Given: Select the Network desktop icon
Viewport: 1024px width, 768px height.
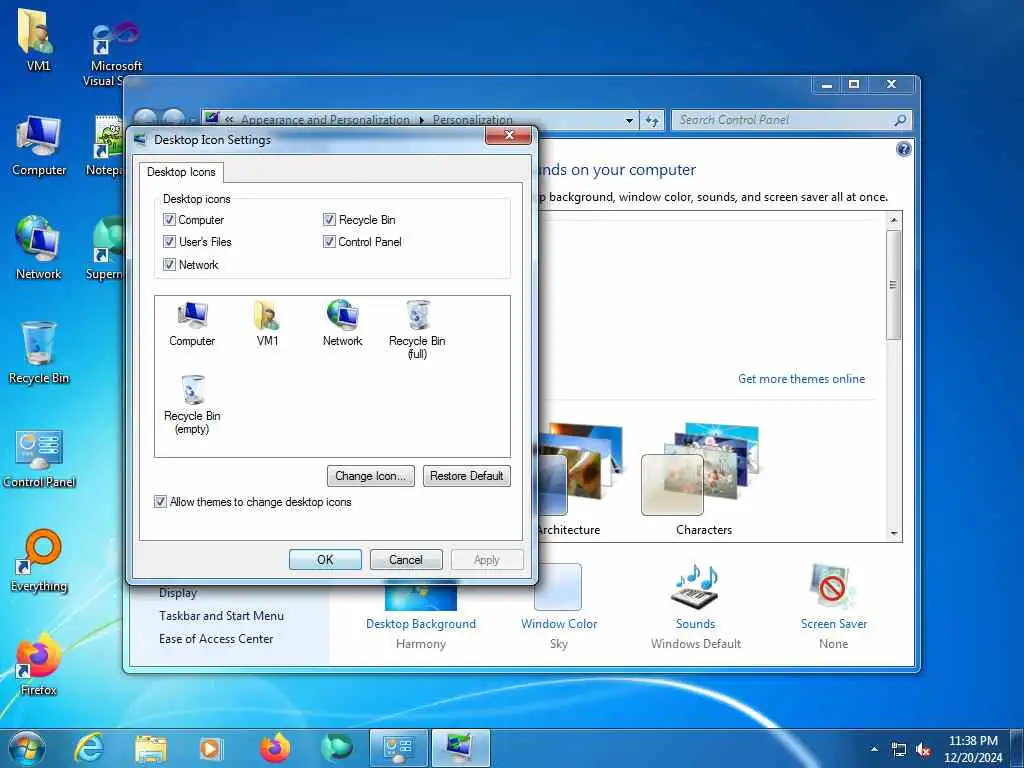Looking at the screenshot, I should (x=38, y=248).
